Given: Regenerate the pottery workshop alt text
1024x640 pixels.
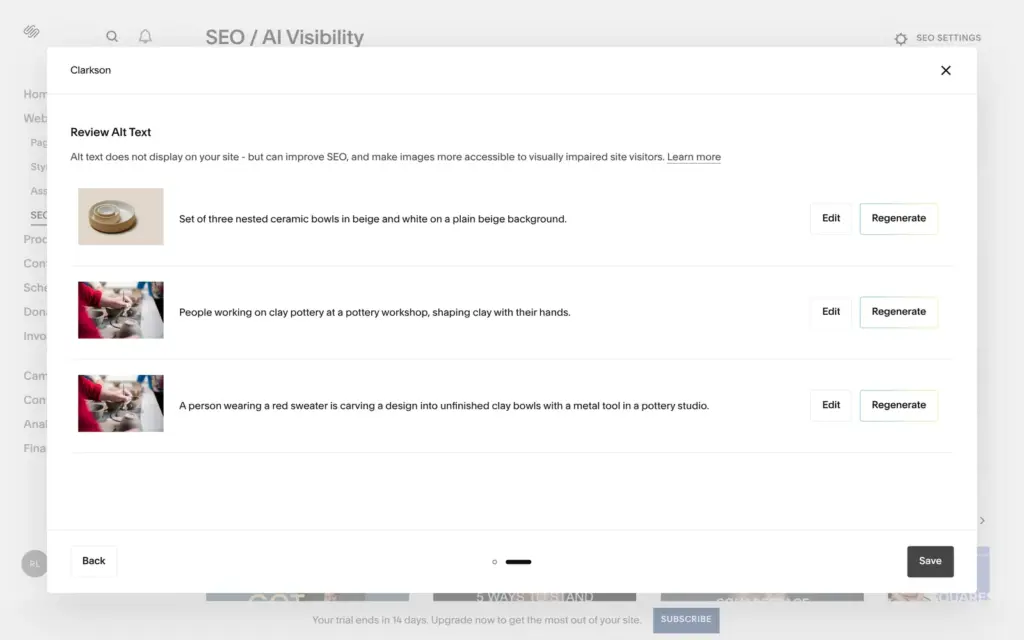Looking at the screenshot, I should click(x=899, y=312).
